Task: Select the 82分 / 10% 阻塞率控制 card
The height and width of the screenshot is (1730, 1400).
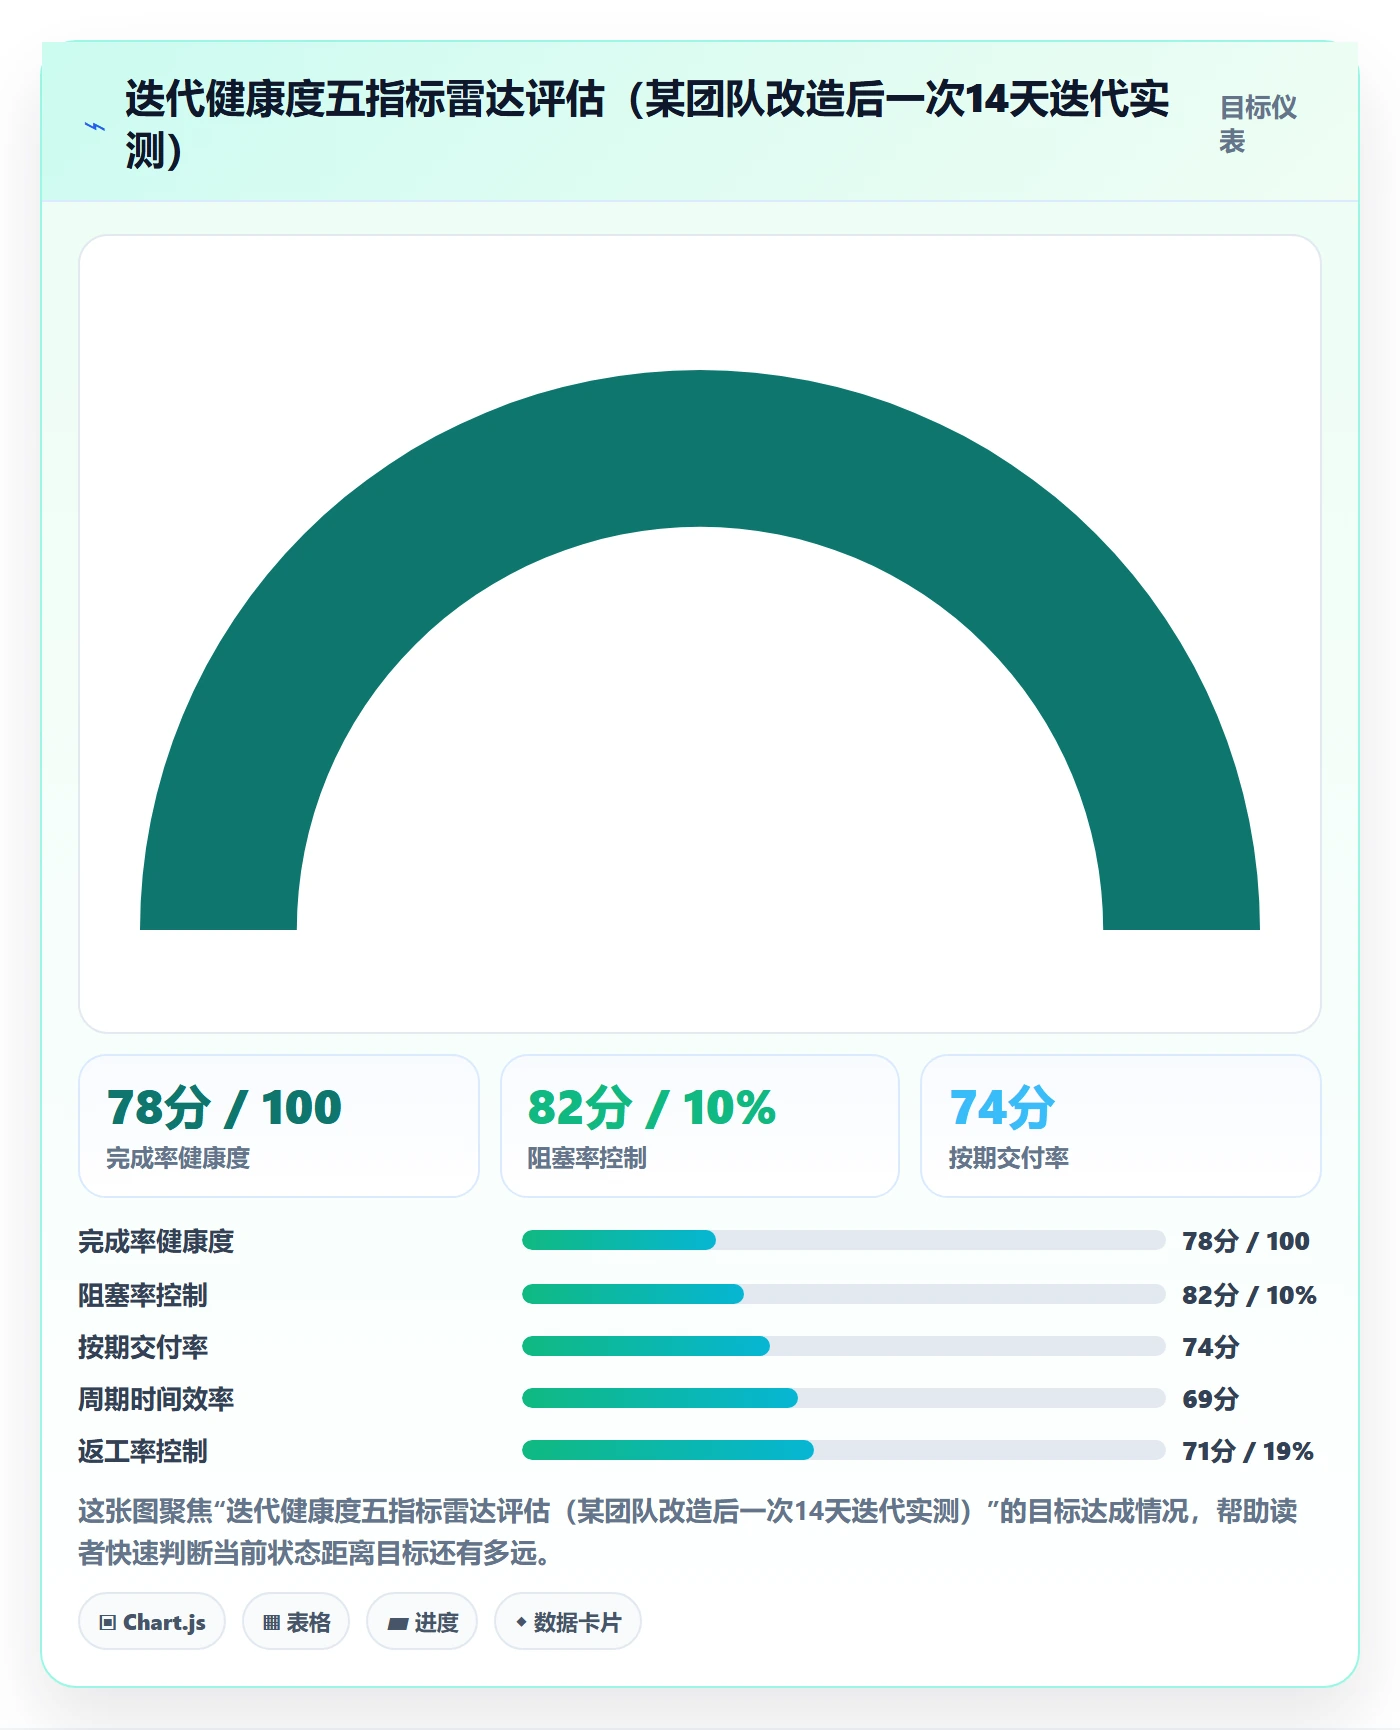Action: (700, 1126)
